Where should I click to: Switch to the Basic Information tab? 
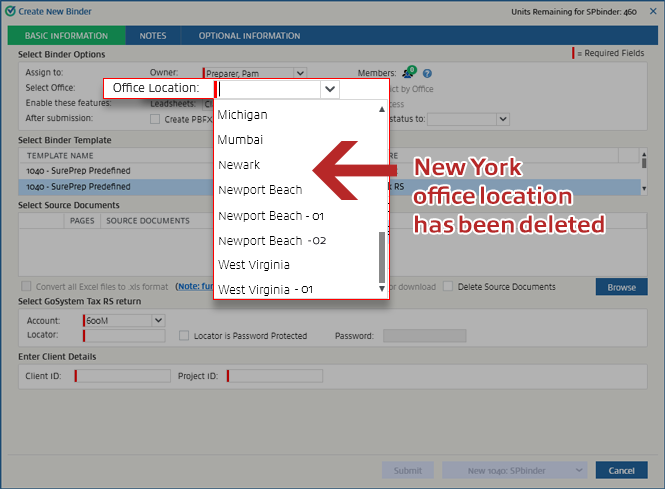pyautogui.click(x=67, y=36)
